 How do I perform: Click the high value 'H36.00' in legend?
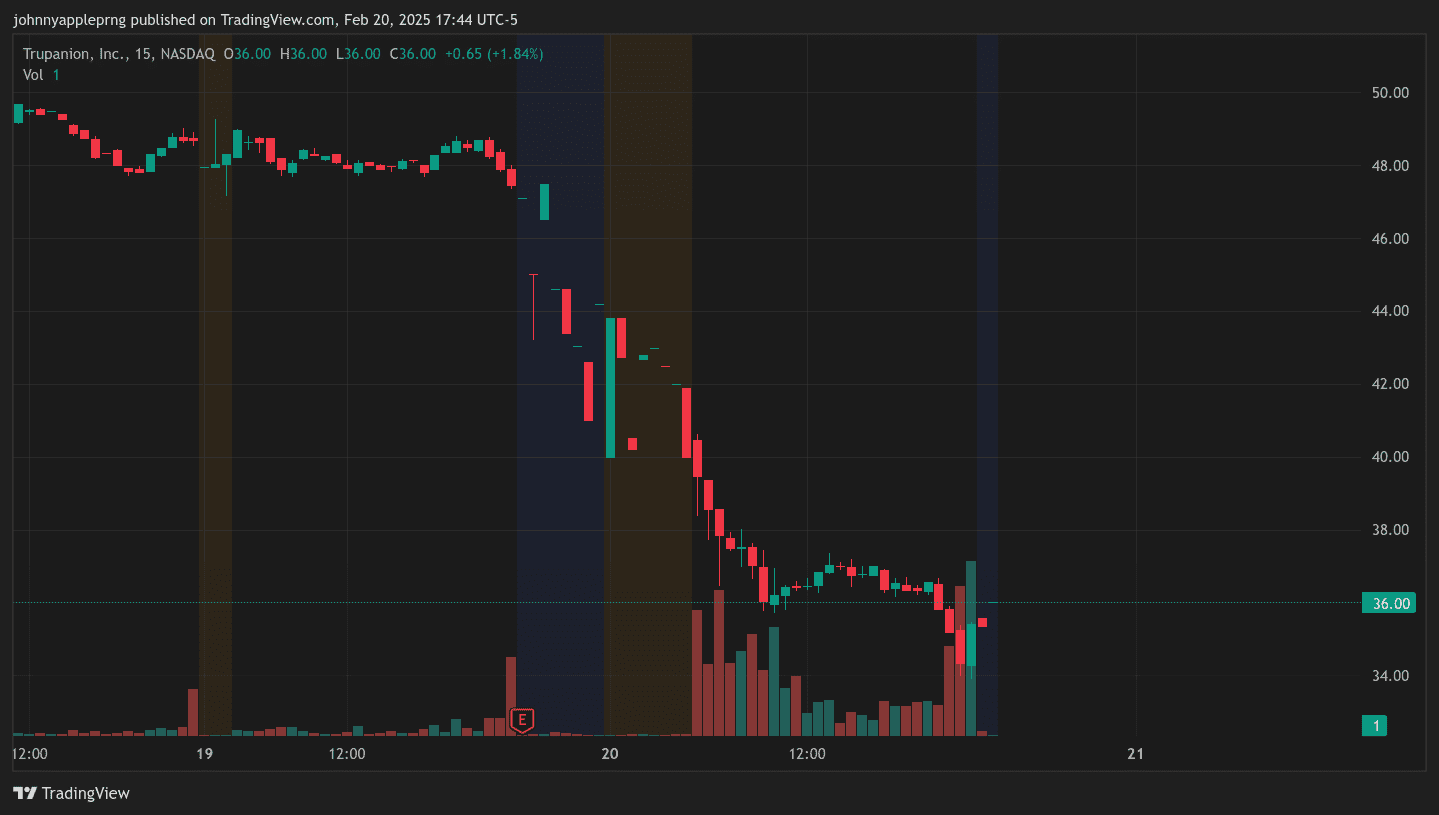[x=303, y=54]
